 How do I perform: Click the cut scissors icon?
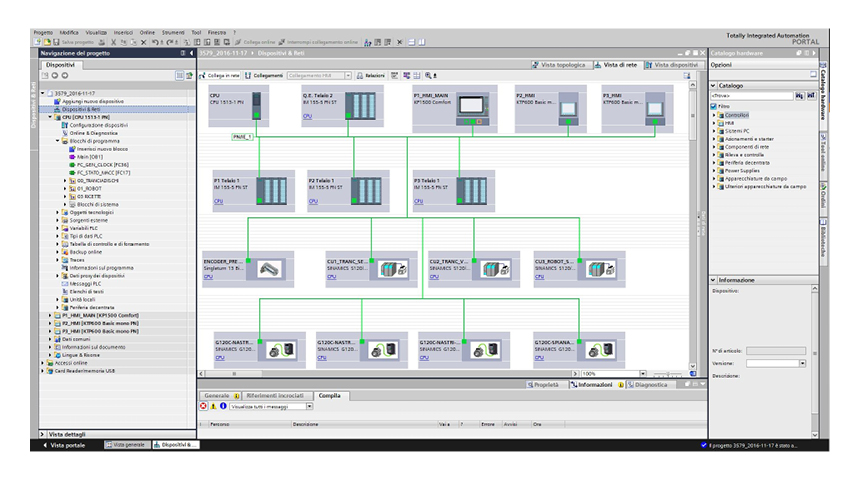(114, 42)
